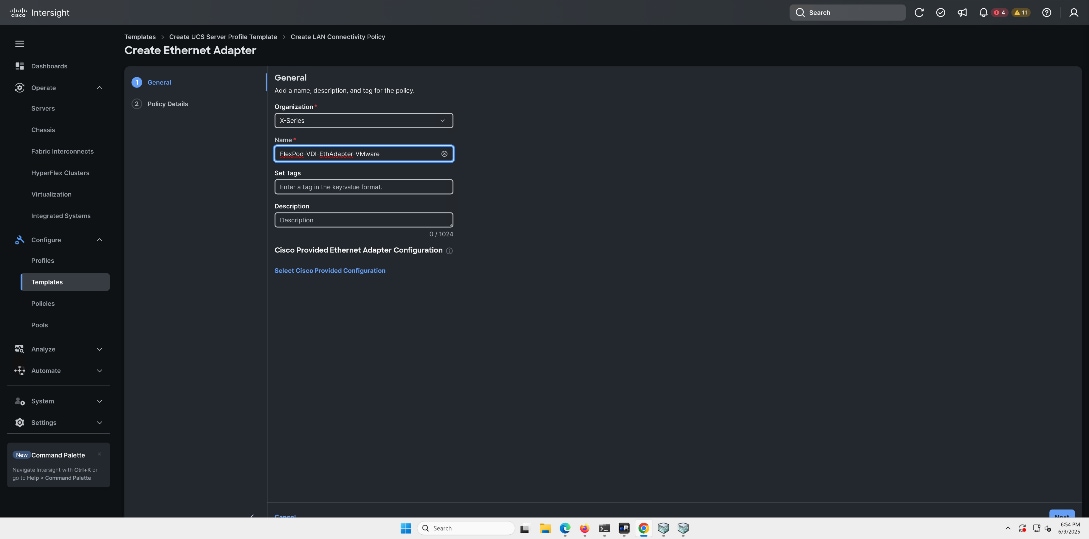
Task: Open the Windows Start menu
Action: click(406, 529)
